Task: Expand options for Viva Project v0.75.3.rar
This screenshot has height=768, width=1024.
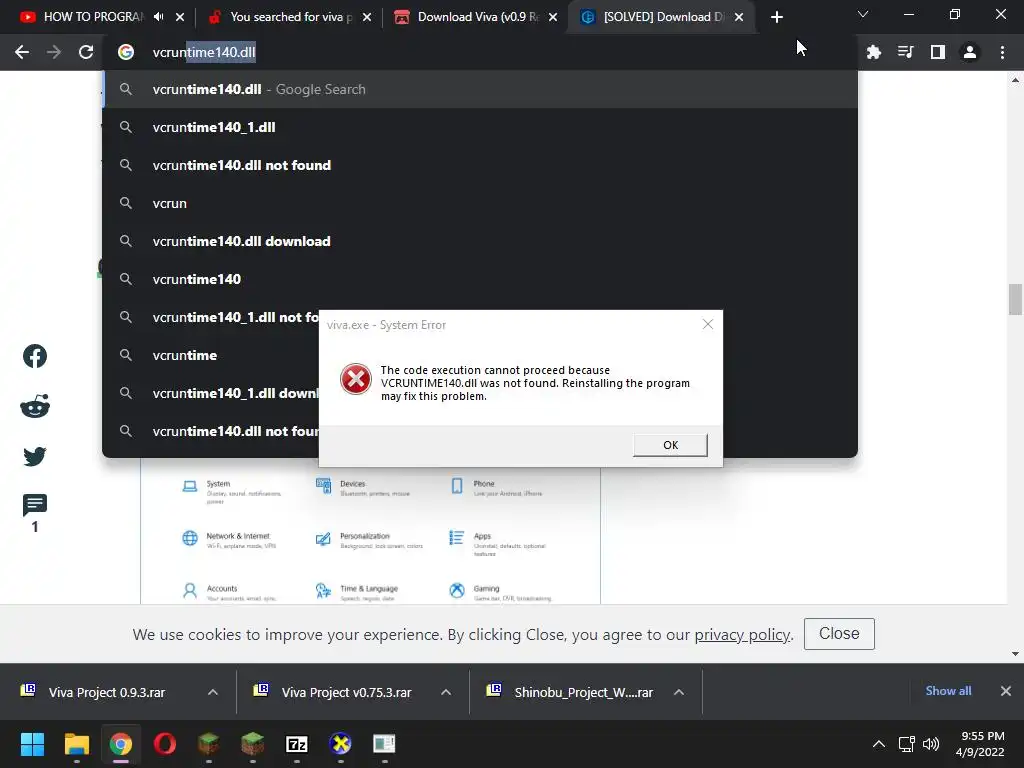Action: [446, 692]
